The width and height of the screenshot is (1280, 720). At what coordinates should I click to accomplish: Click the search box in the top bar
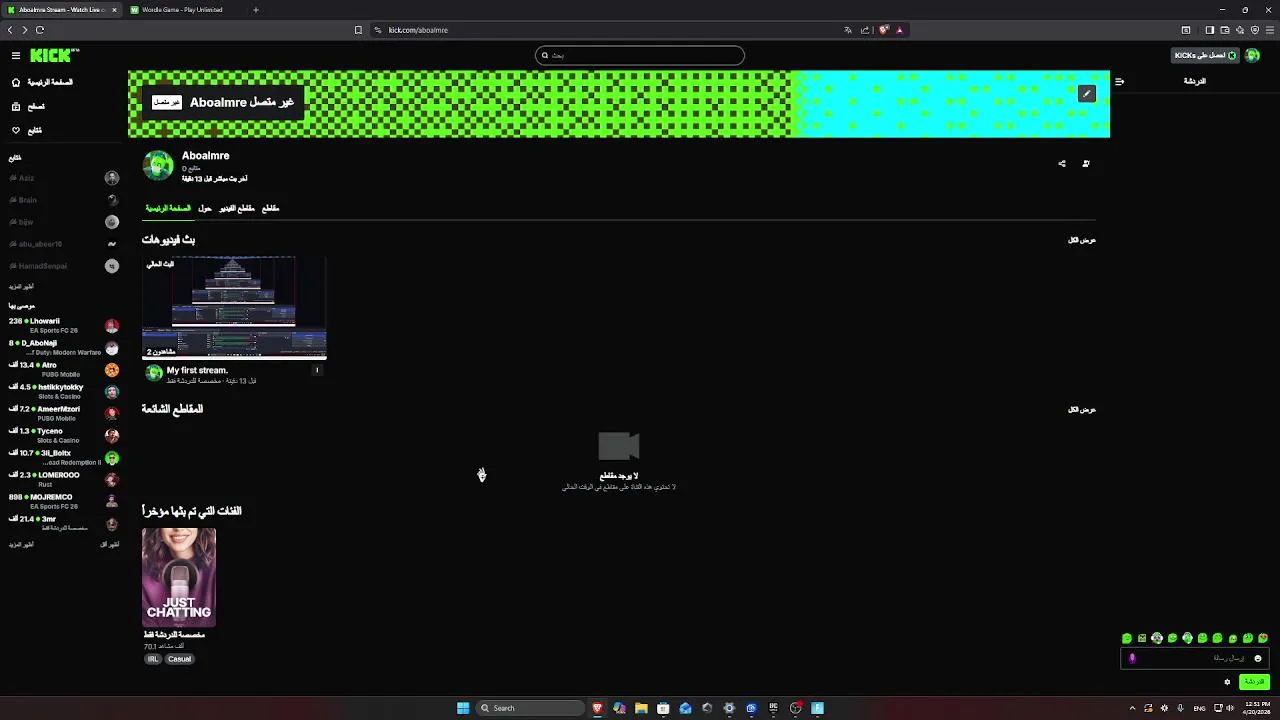640,55
